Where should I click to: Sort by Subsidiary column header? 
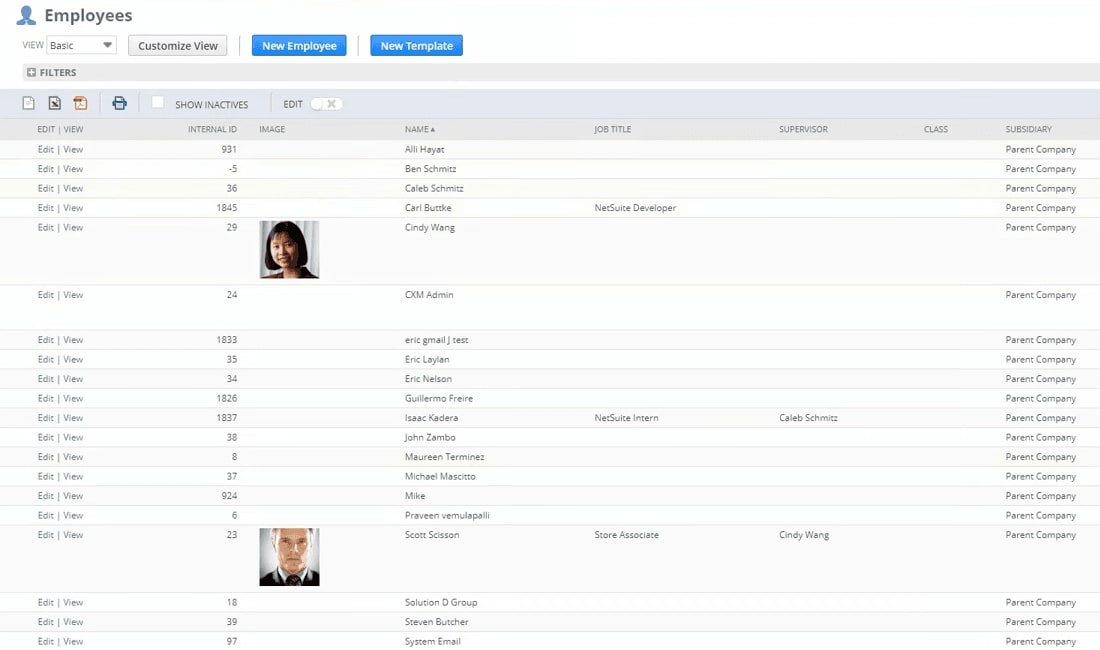(1028, 129)
